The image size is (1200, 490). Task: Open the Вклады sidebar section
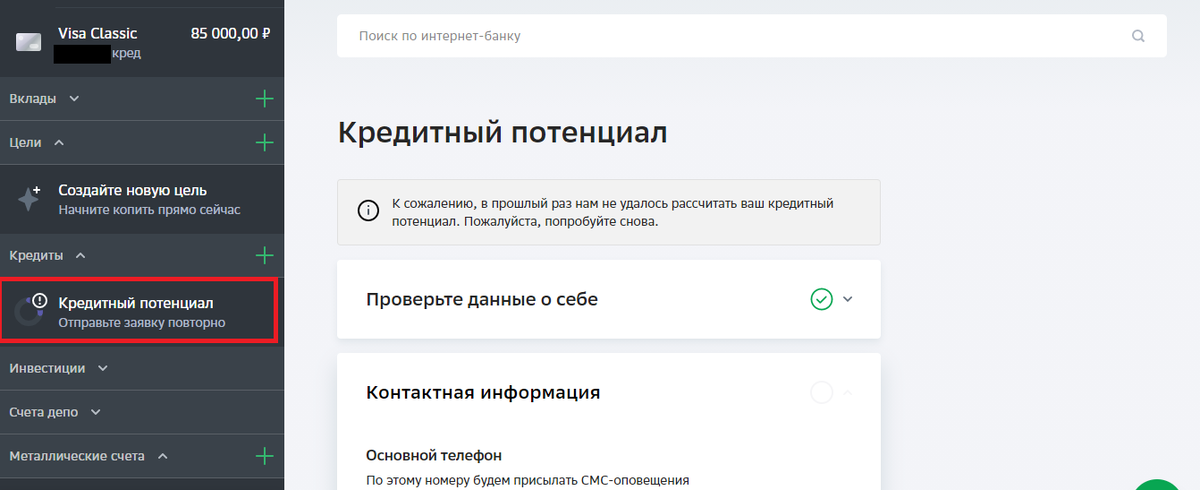142,99
